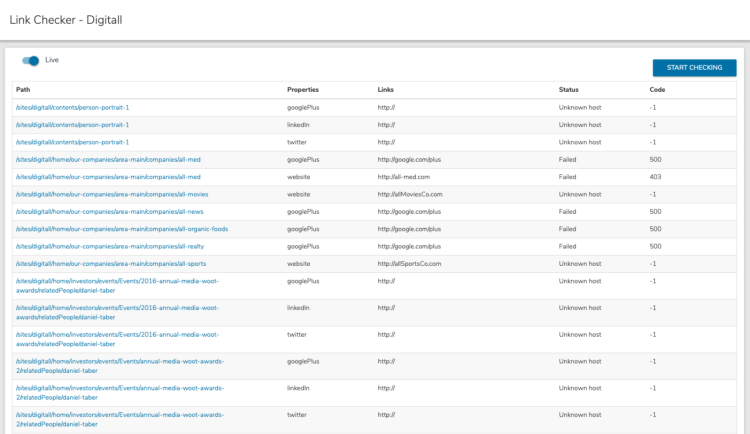The height and width of the screenshot is (434, 750).
Task: Select the 403 status code cell
Action: pos(655,177)
